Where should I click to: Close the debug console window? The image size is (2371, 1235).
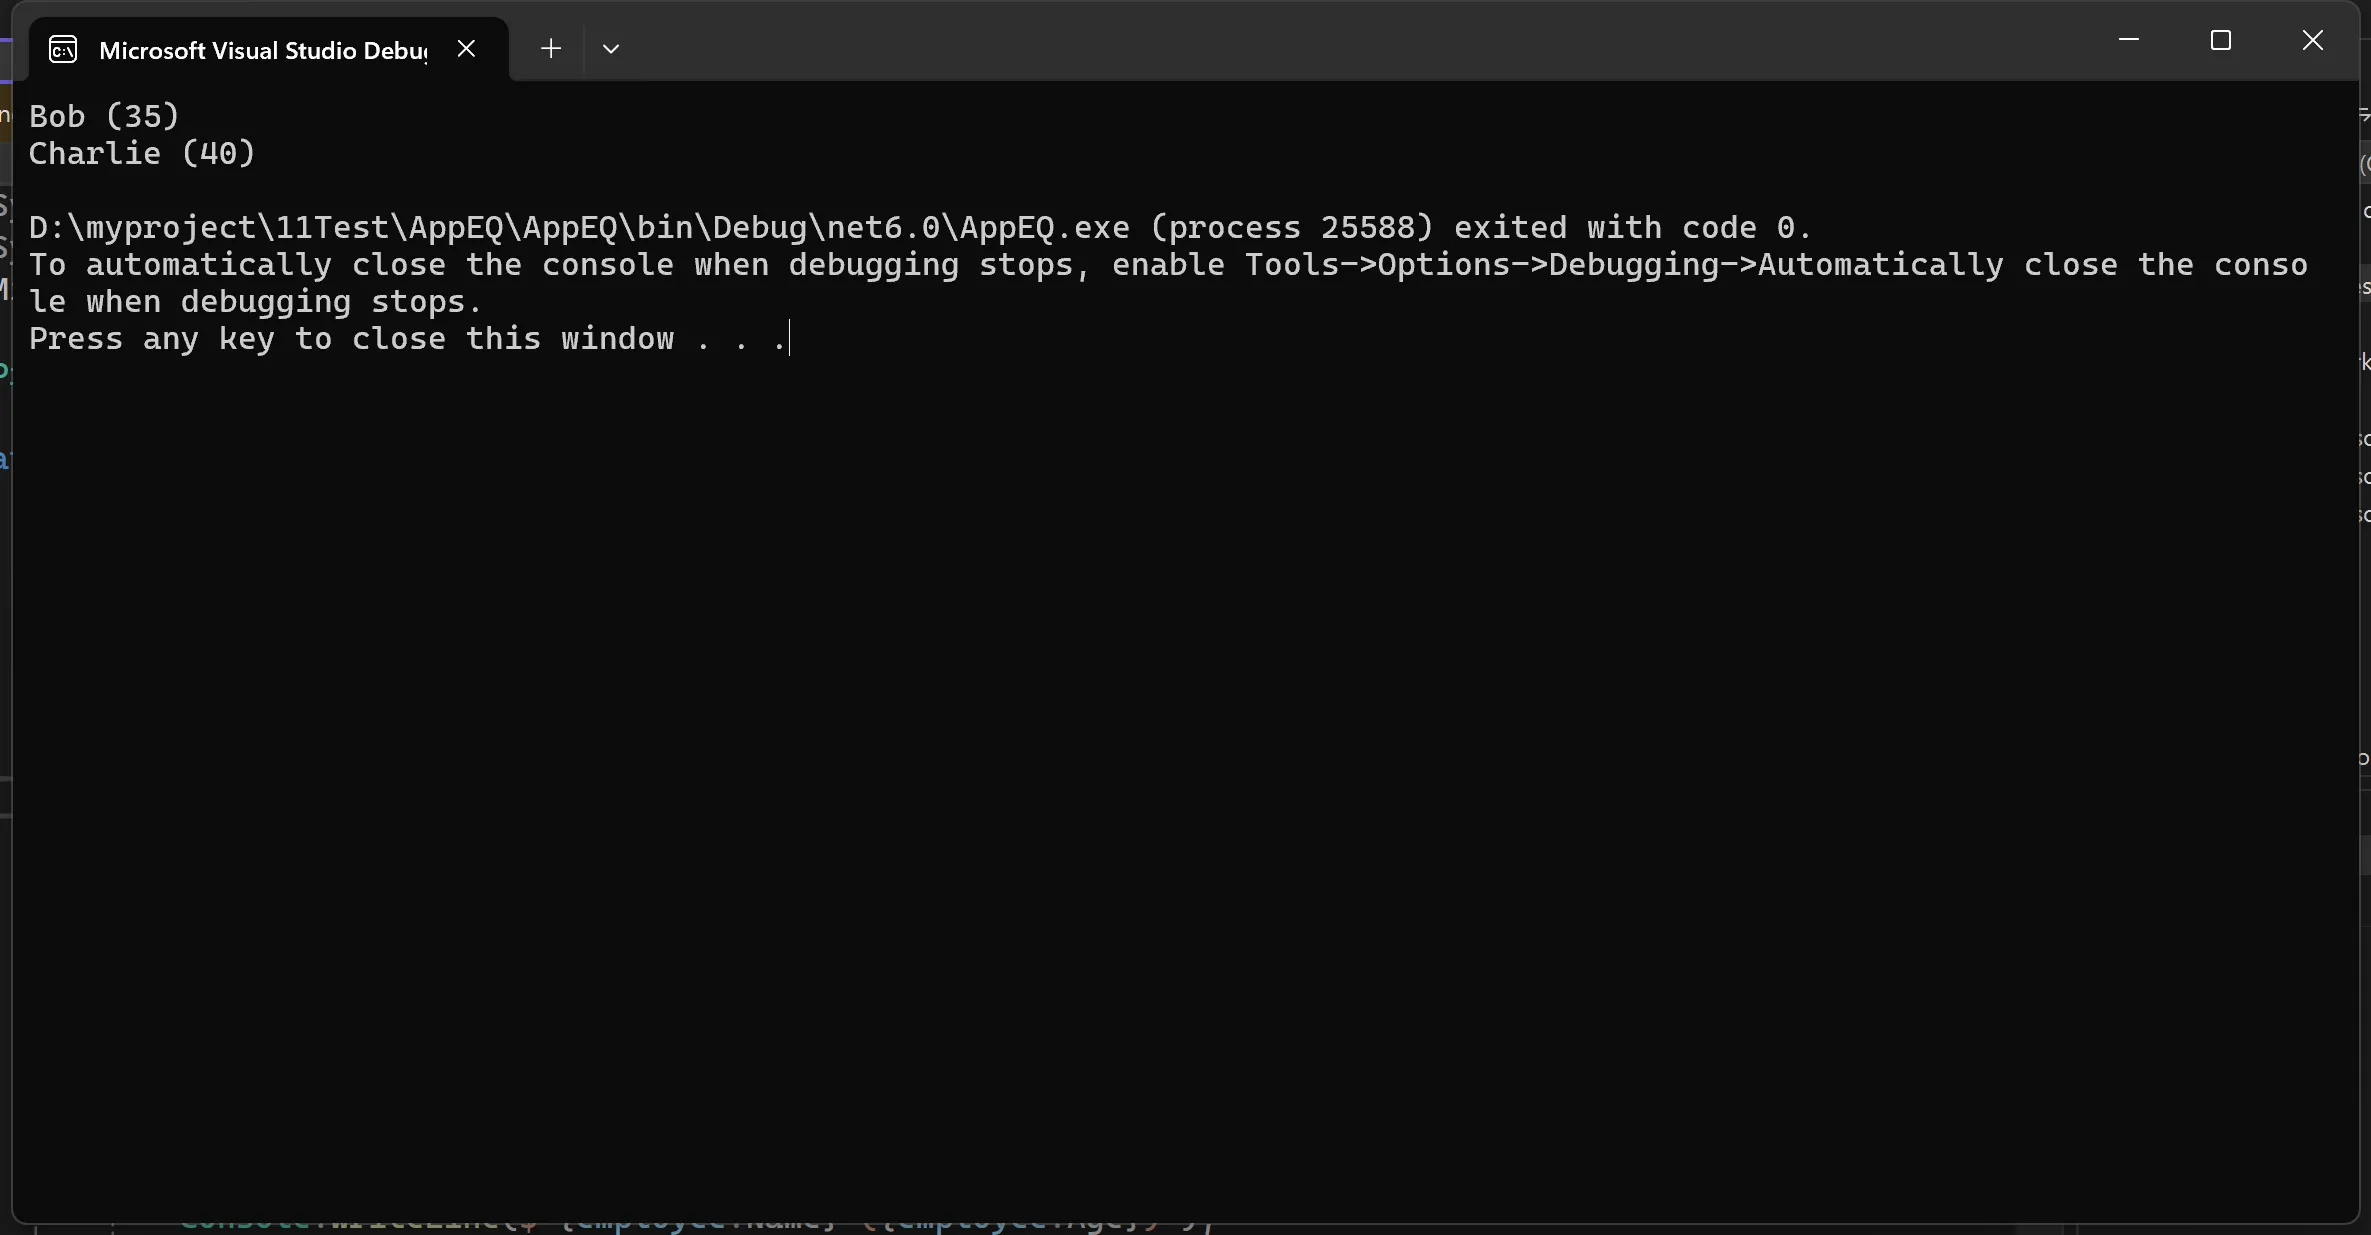pyautogui.click(x=2313, y=40)
